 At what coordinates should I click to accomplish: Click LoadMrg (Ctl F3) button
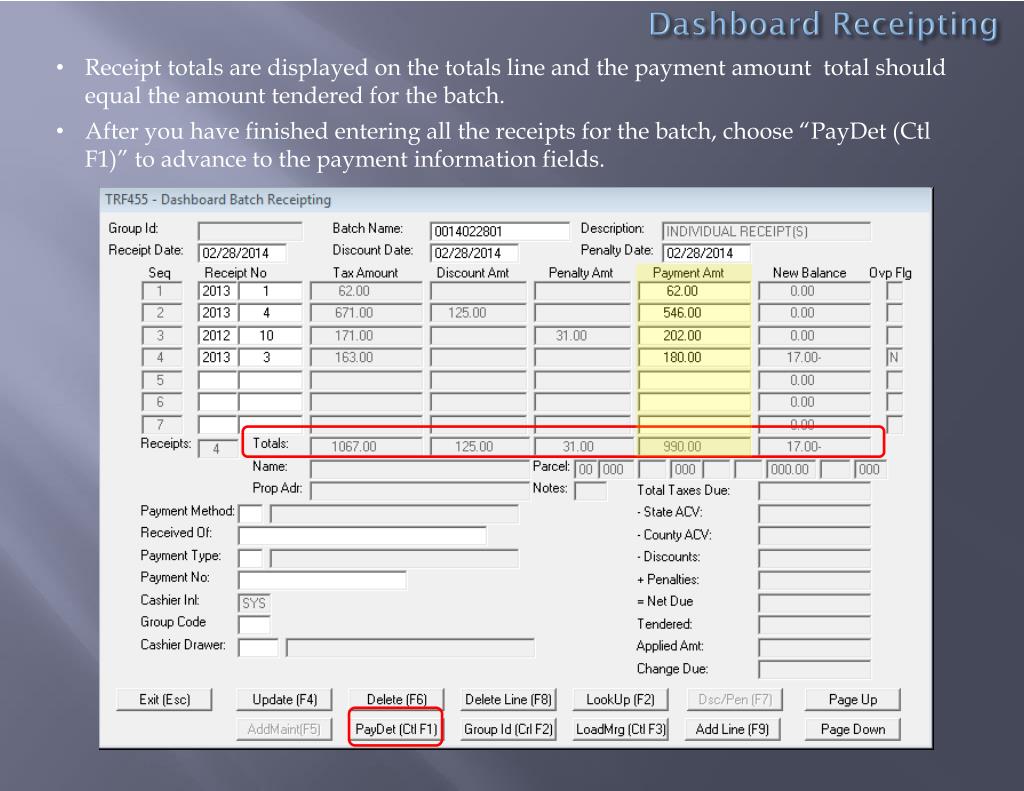tap(620, 729)
